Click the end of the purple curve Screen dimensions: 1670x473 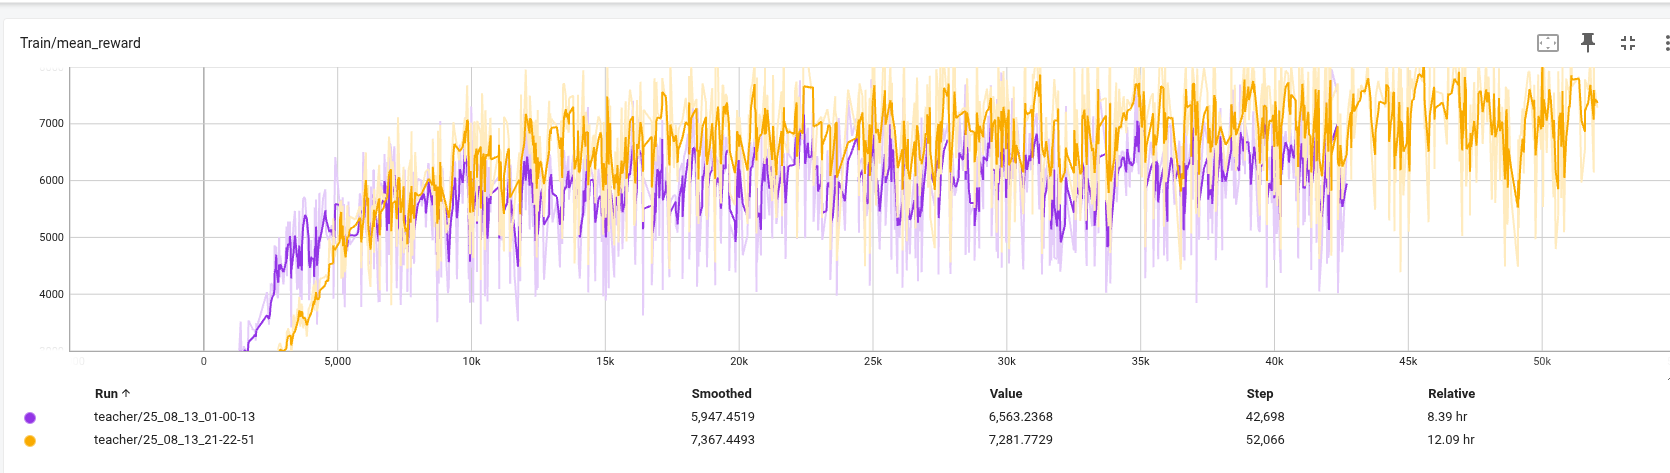(x=1346, y=184)
